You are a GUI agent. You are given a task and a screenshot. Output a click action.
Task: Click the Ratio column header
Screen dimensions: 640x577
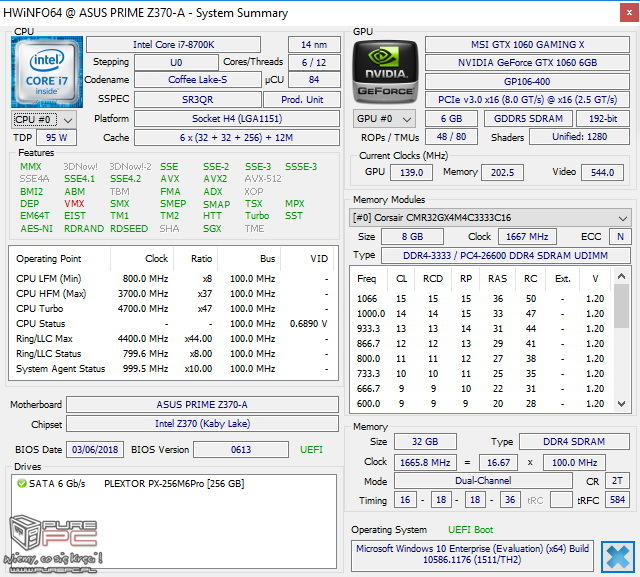[x=201, y=259]
